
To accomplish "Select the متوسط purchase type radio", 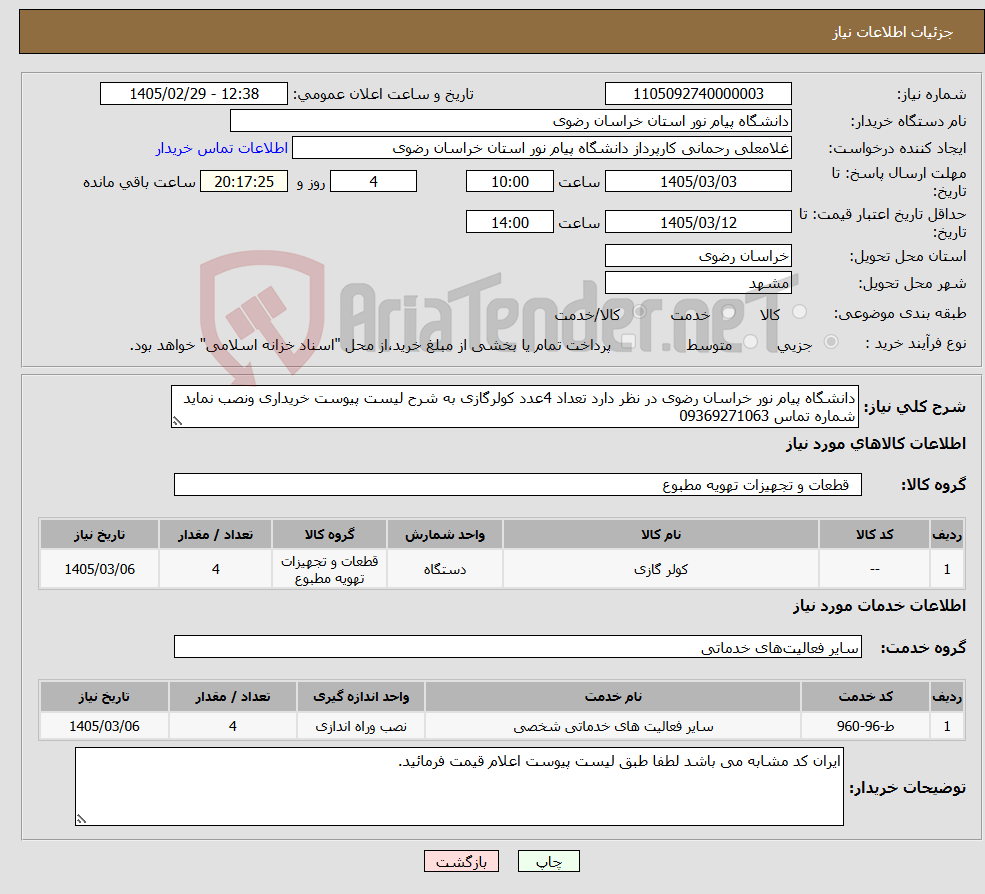I will (x=751, y=342).
